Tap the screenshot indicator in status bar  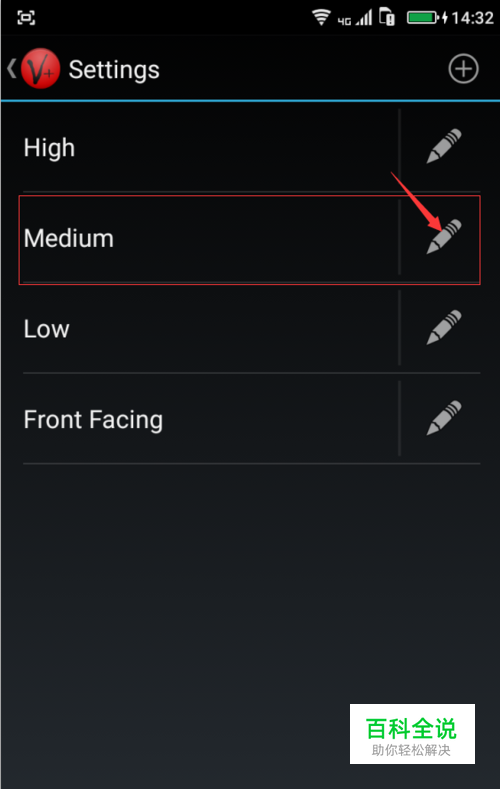pyautogui.click(x=26, y=18)
